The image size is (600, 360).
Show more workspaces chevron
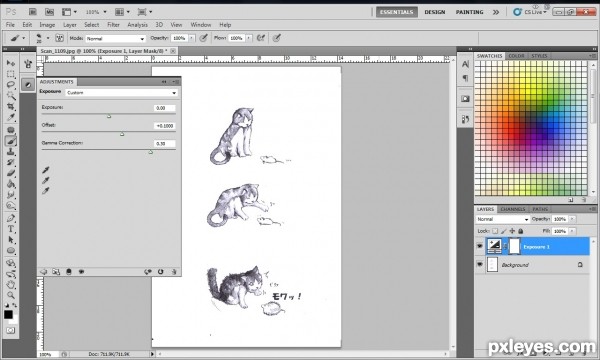[496, 12]
